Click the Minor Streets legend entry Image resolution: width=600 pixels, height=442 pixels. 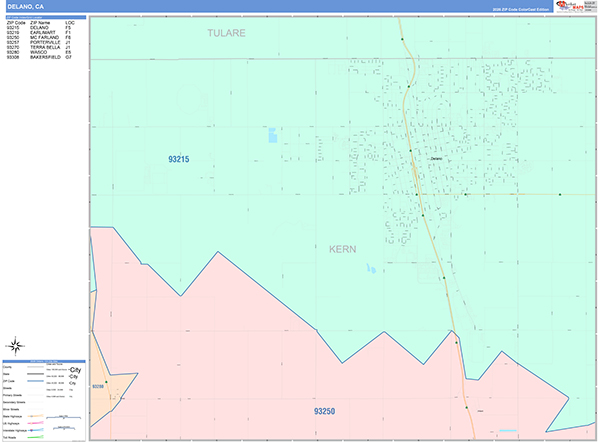[11, 409]
